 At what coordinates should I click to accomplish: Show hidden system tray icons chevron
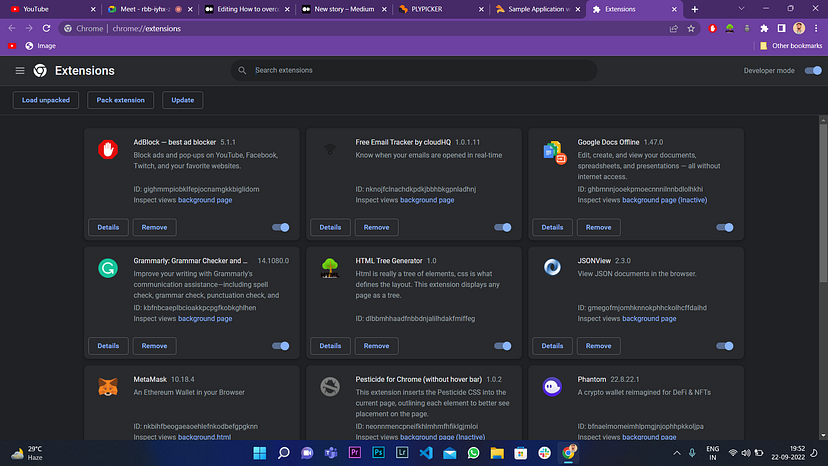[x=676, y=453]
